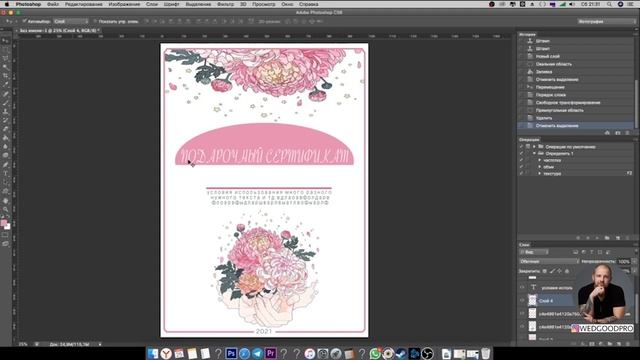
Task: Open the Фильтр menu
Action: [225, 4]
